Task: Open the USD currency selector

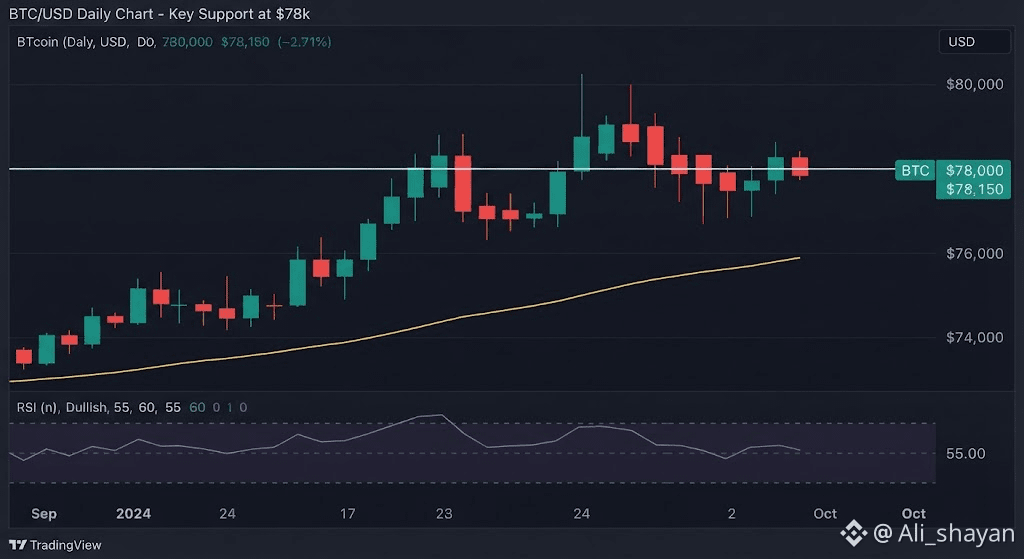Action: (974, 42)
